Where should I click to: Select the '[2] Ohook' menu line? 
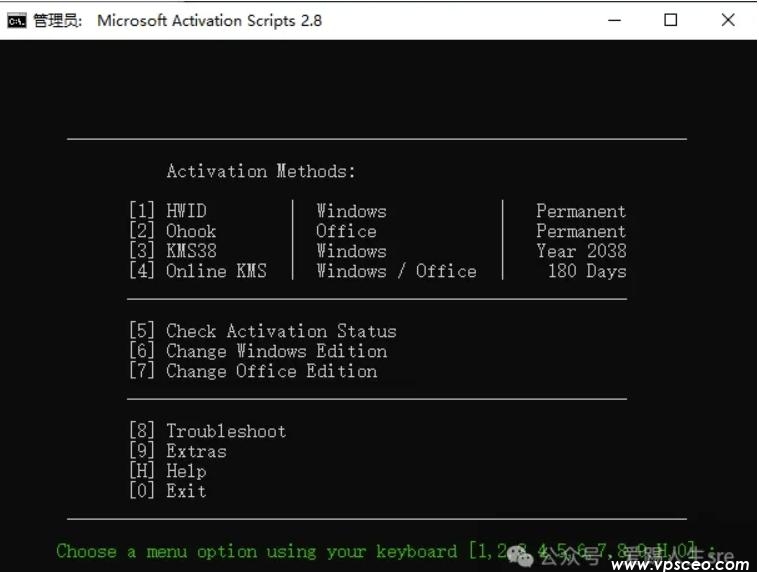pos(172,231)
